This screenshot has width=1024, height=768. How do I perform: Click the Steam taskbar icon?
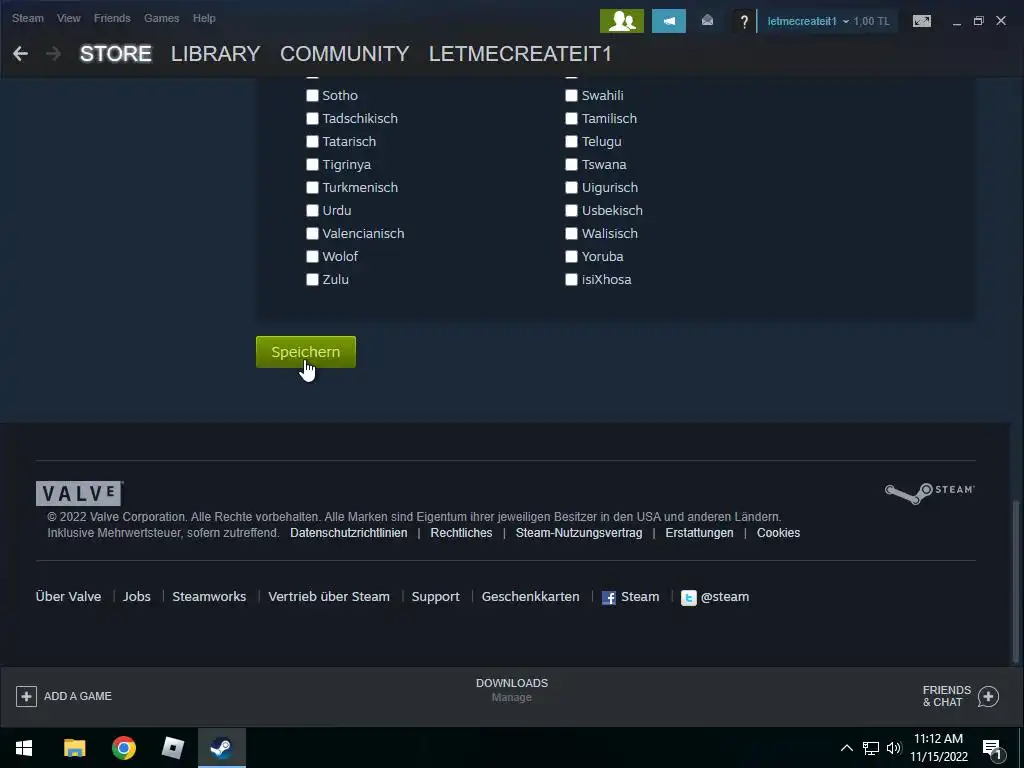222,748
